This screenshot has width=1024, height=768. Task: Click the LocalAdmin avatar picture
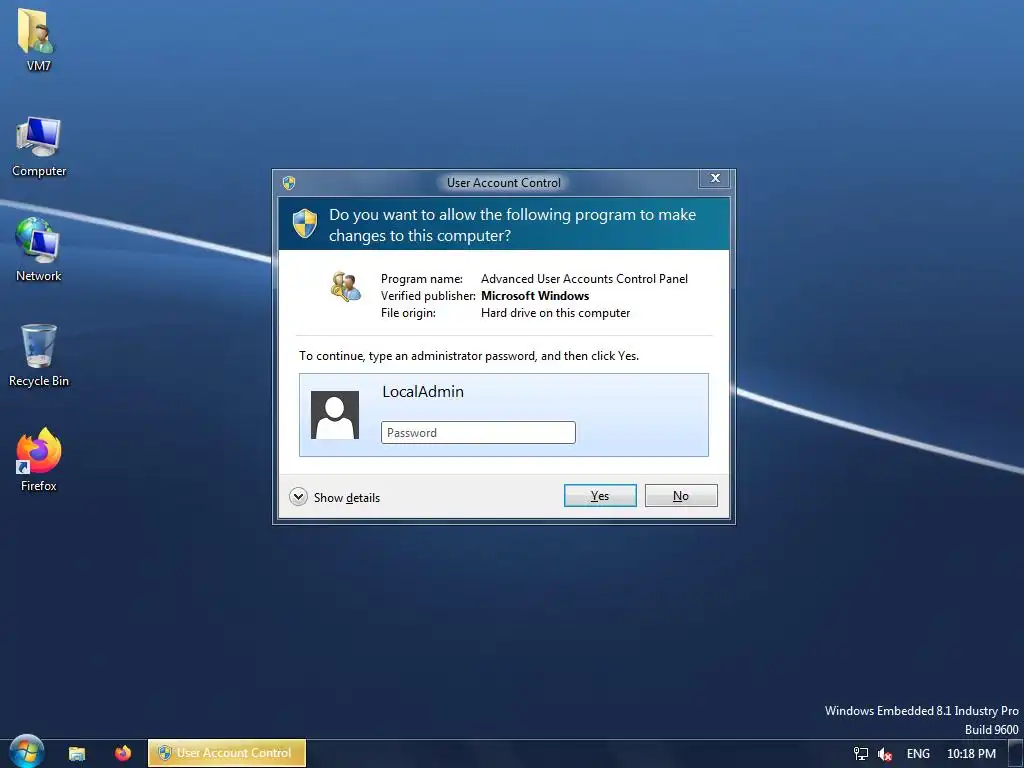334,415
